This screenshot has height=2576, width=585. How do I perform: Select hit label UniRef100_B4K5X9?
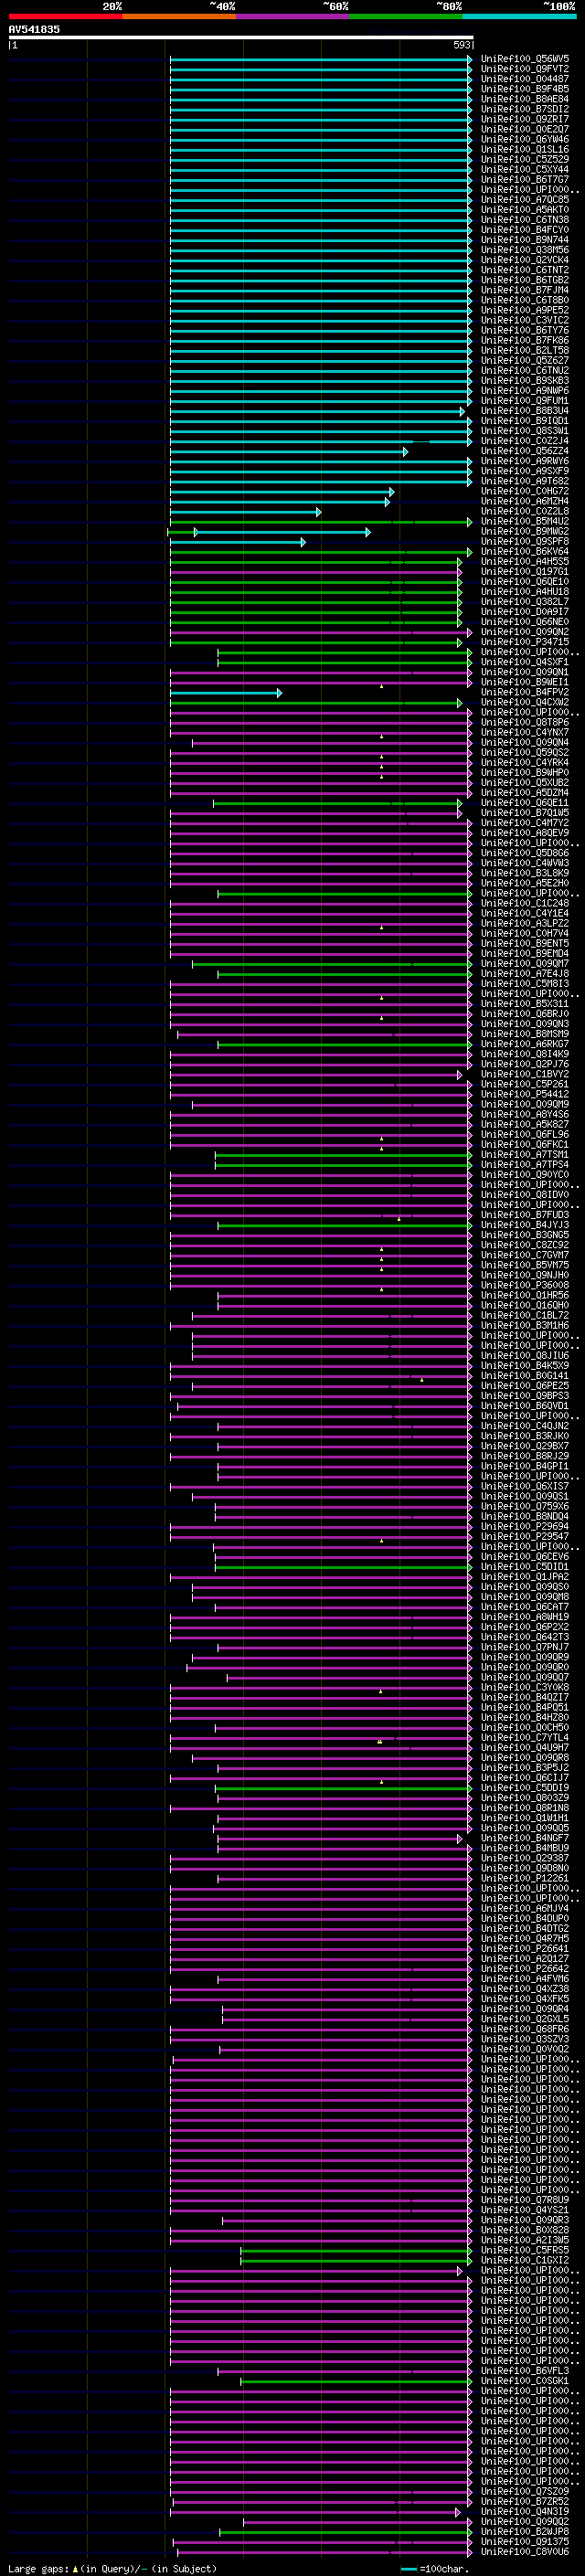pos(525,1365)
